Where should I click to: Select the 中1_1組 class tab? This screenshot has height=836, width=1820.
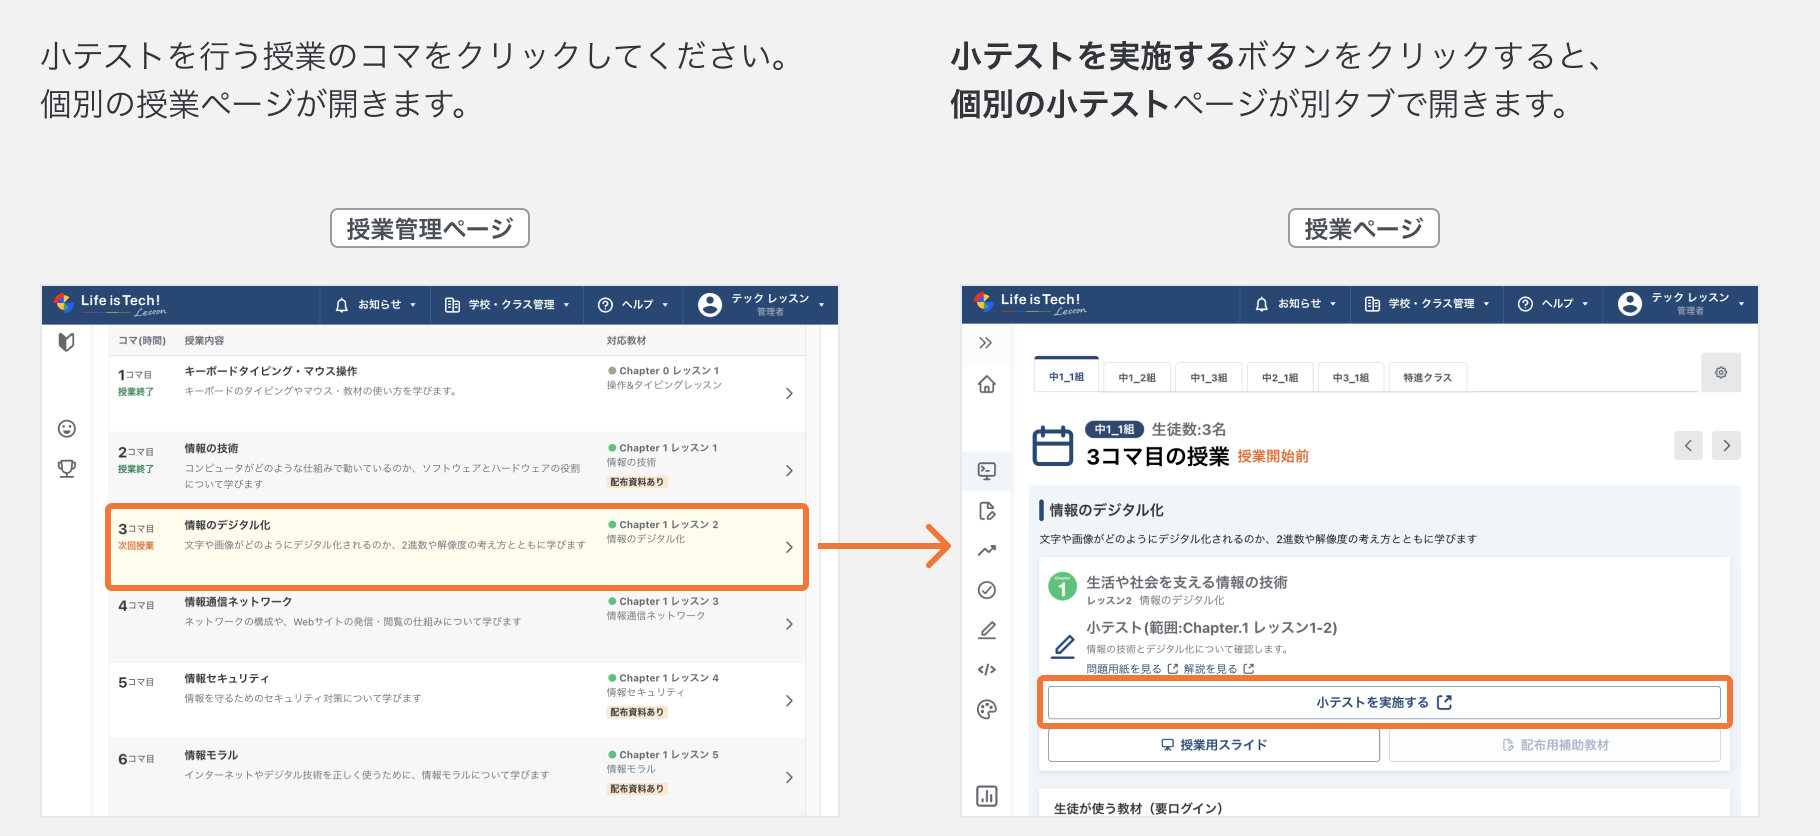[1066, 376]
